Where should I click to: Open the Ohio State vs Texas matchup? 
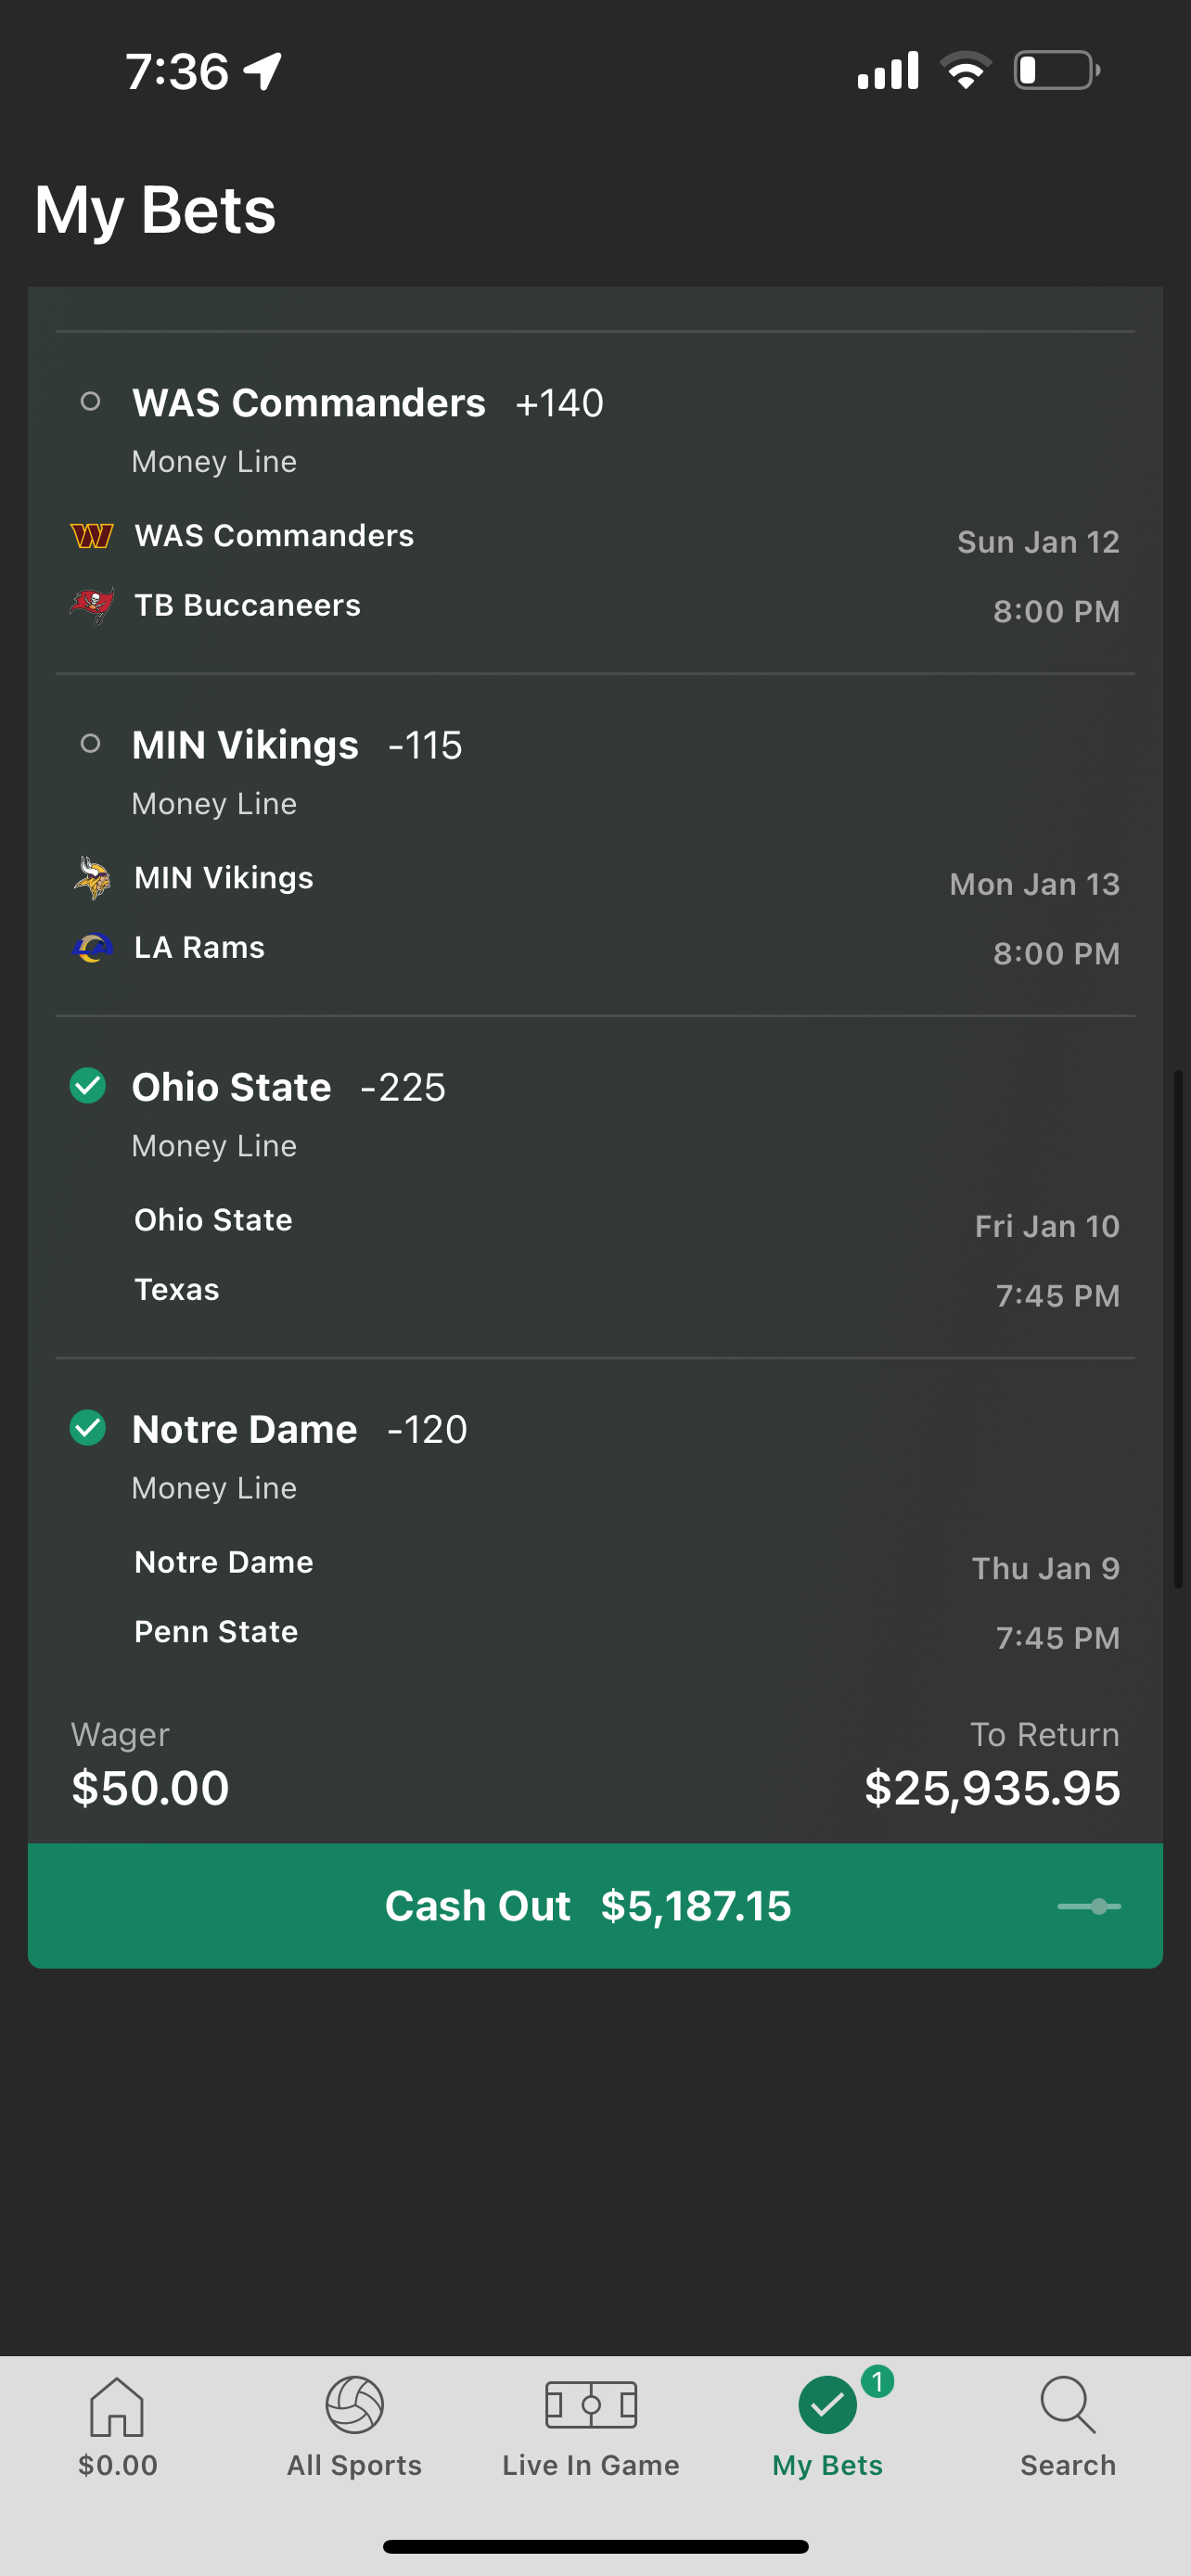(595, 1255)
